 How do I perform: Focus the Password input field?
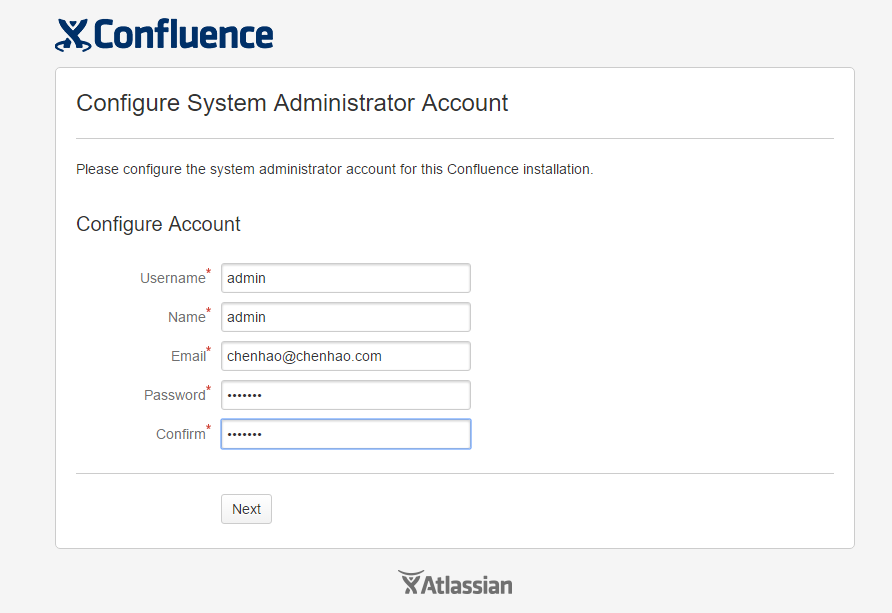(x=346, y=395)
